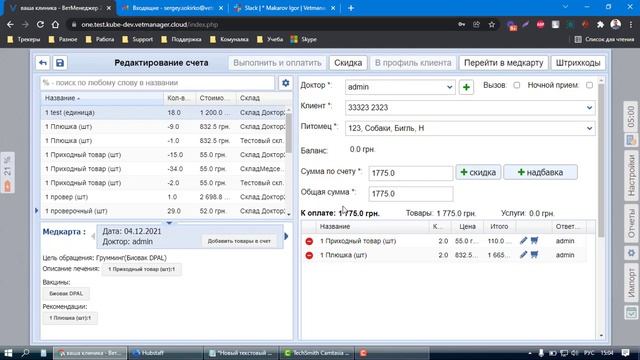Click Перейти в медкарту button
Screen dimensions: 640x360
pos(504,63)
